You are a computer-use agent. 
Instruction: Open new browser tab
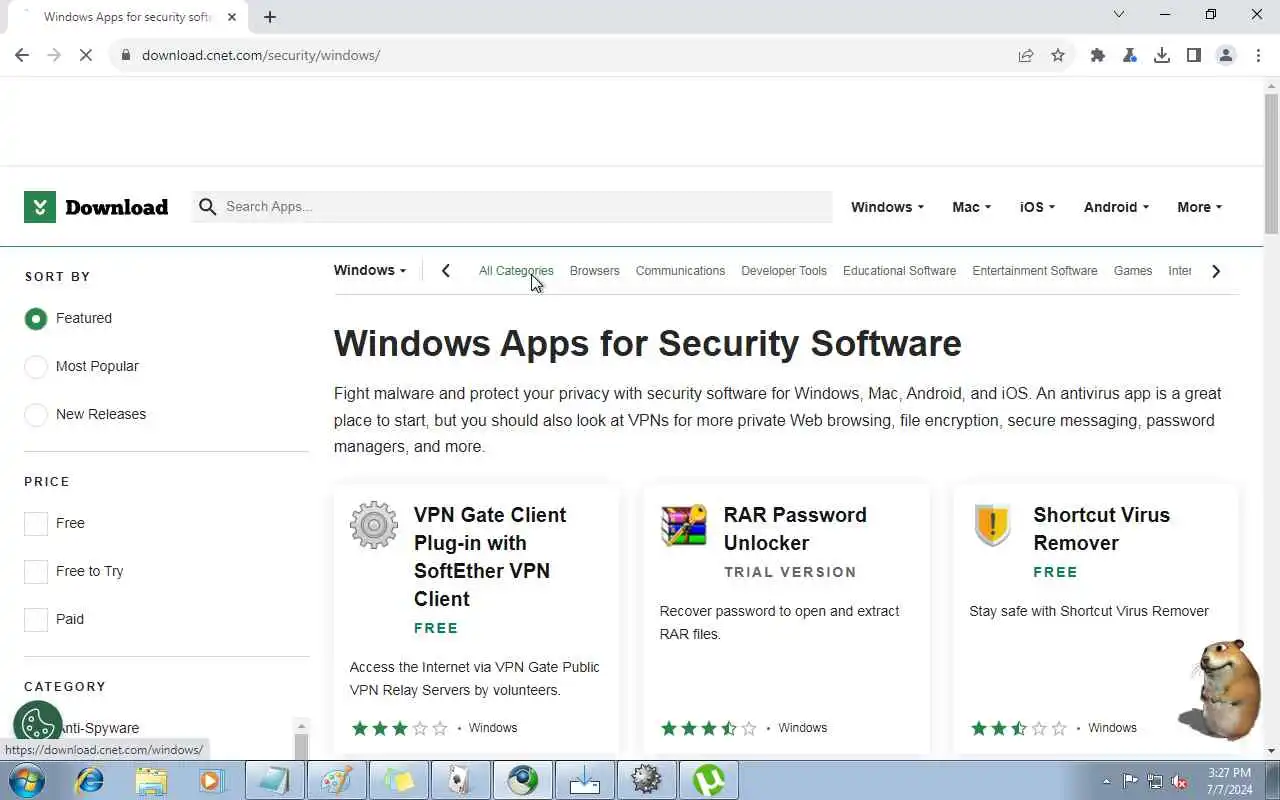pyautogui.click(x=269, y=16)
